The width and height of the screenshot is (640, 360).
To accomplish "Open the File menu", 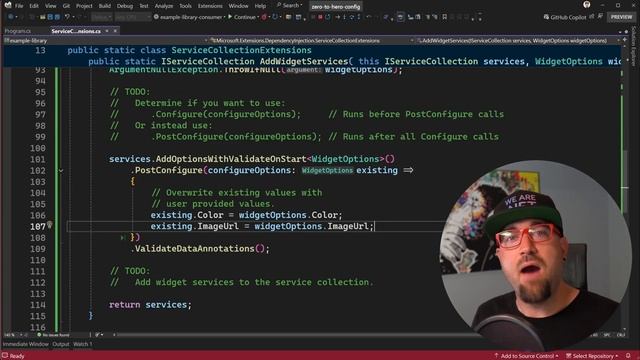I will point(19,6).
